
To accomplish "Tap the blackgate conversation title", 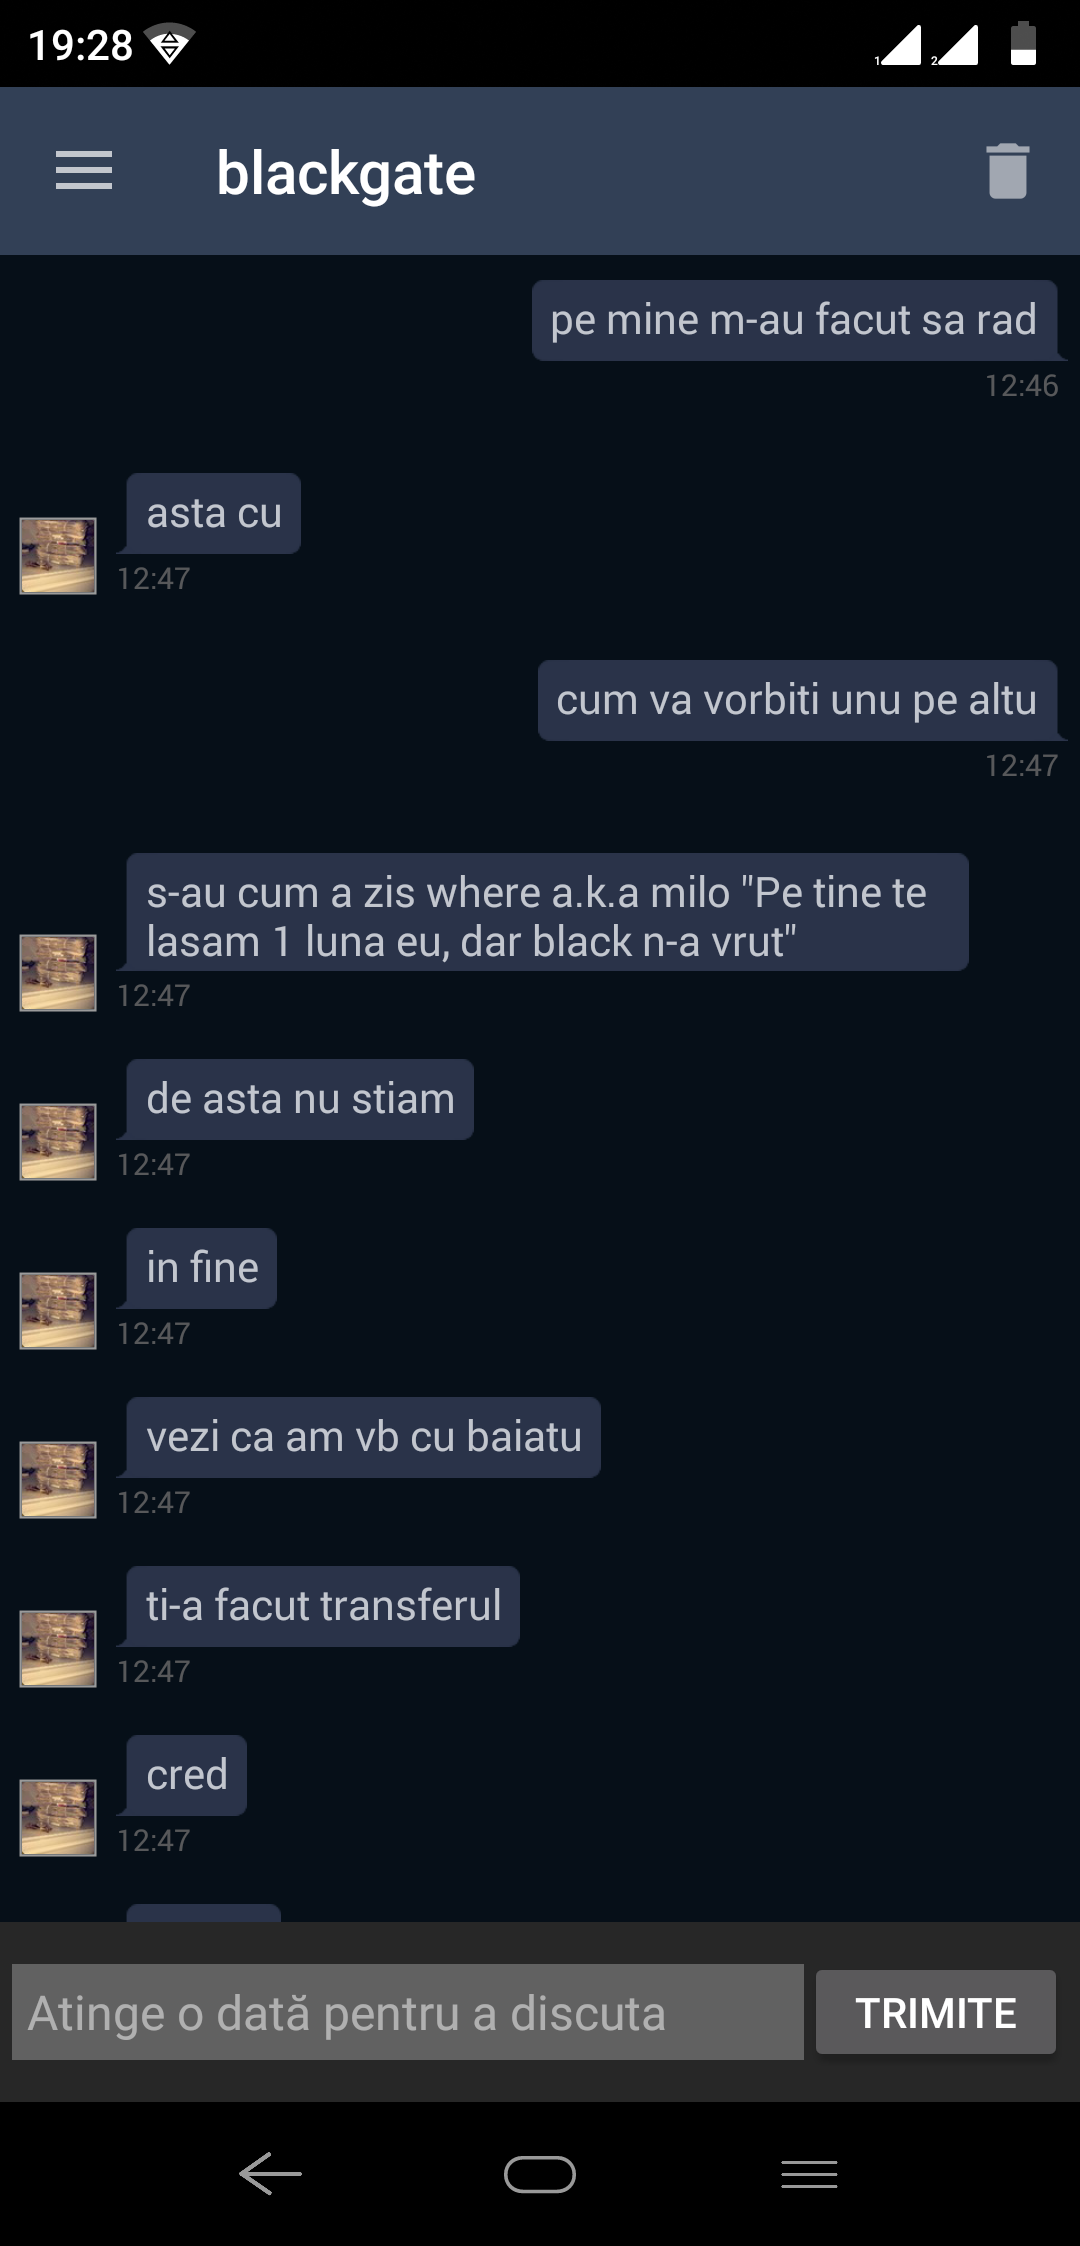I will pyautogui.click(x=346, y=173).
